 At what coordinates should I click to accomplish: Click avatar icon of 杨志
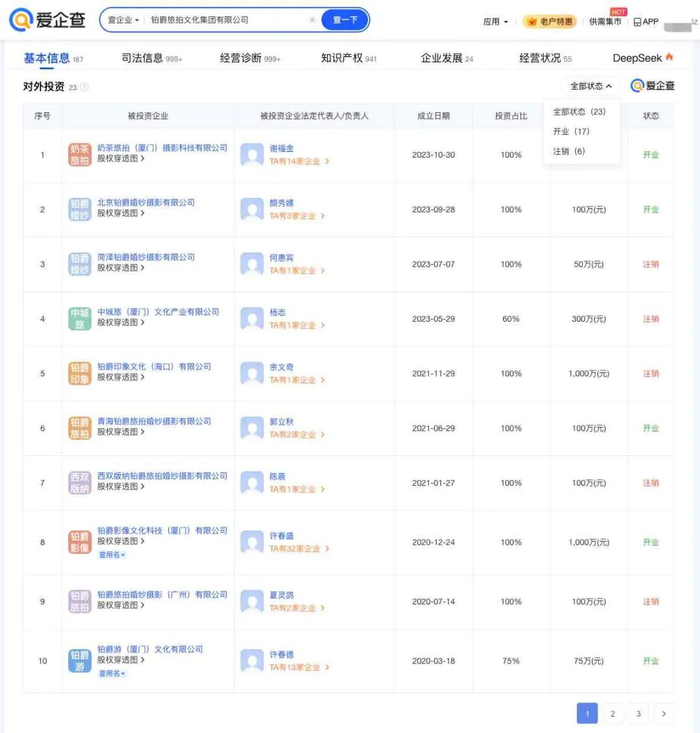tap(252, 319)
